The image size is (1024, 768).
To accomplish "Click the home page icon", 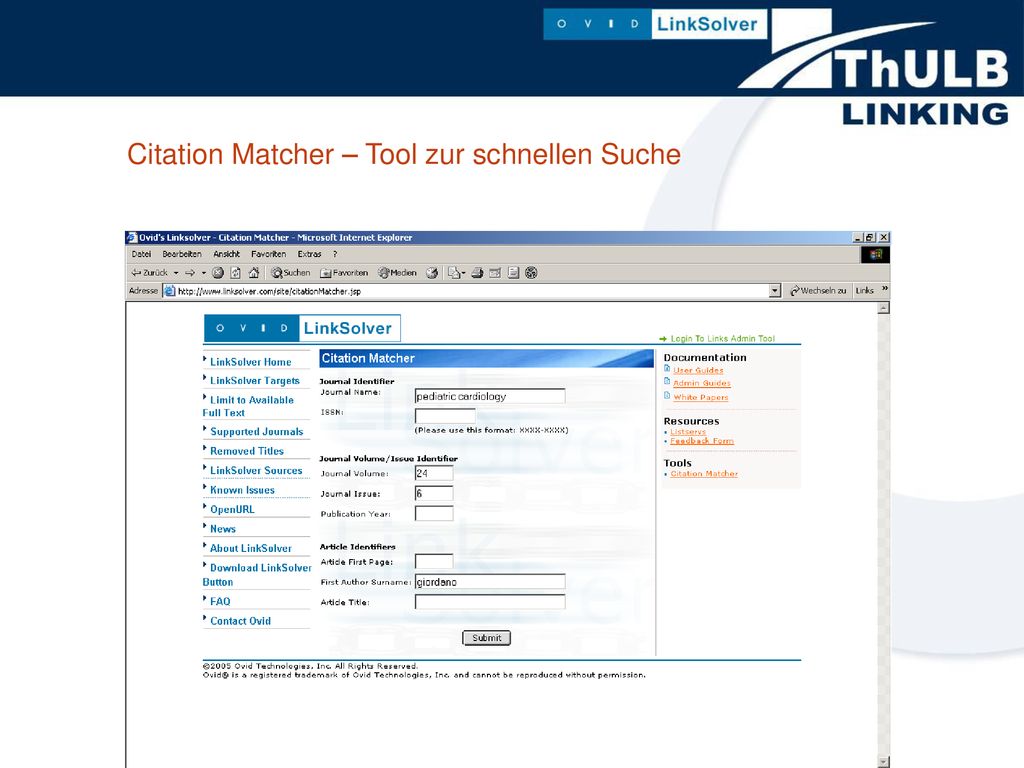I will click(x=254, y=273).
